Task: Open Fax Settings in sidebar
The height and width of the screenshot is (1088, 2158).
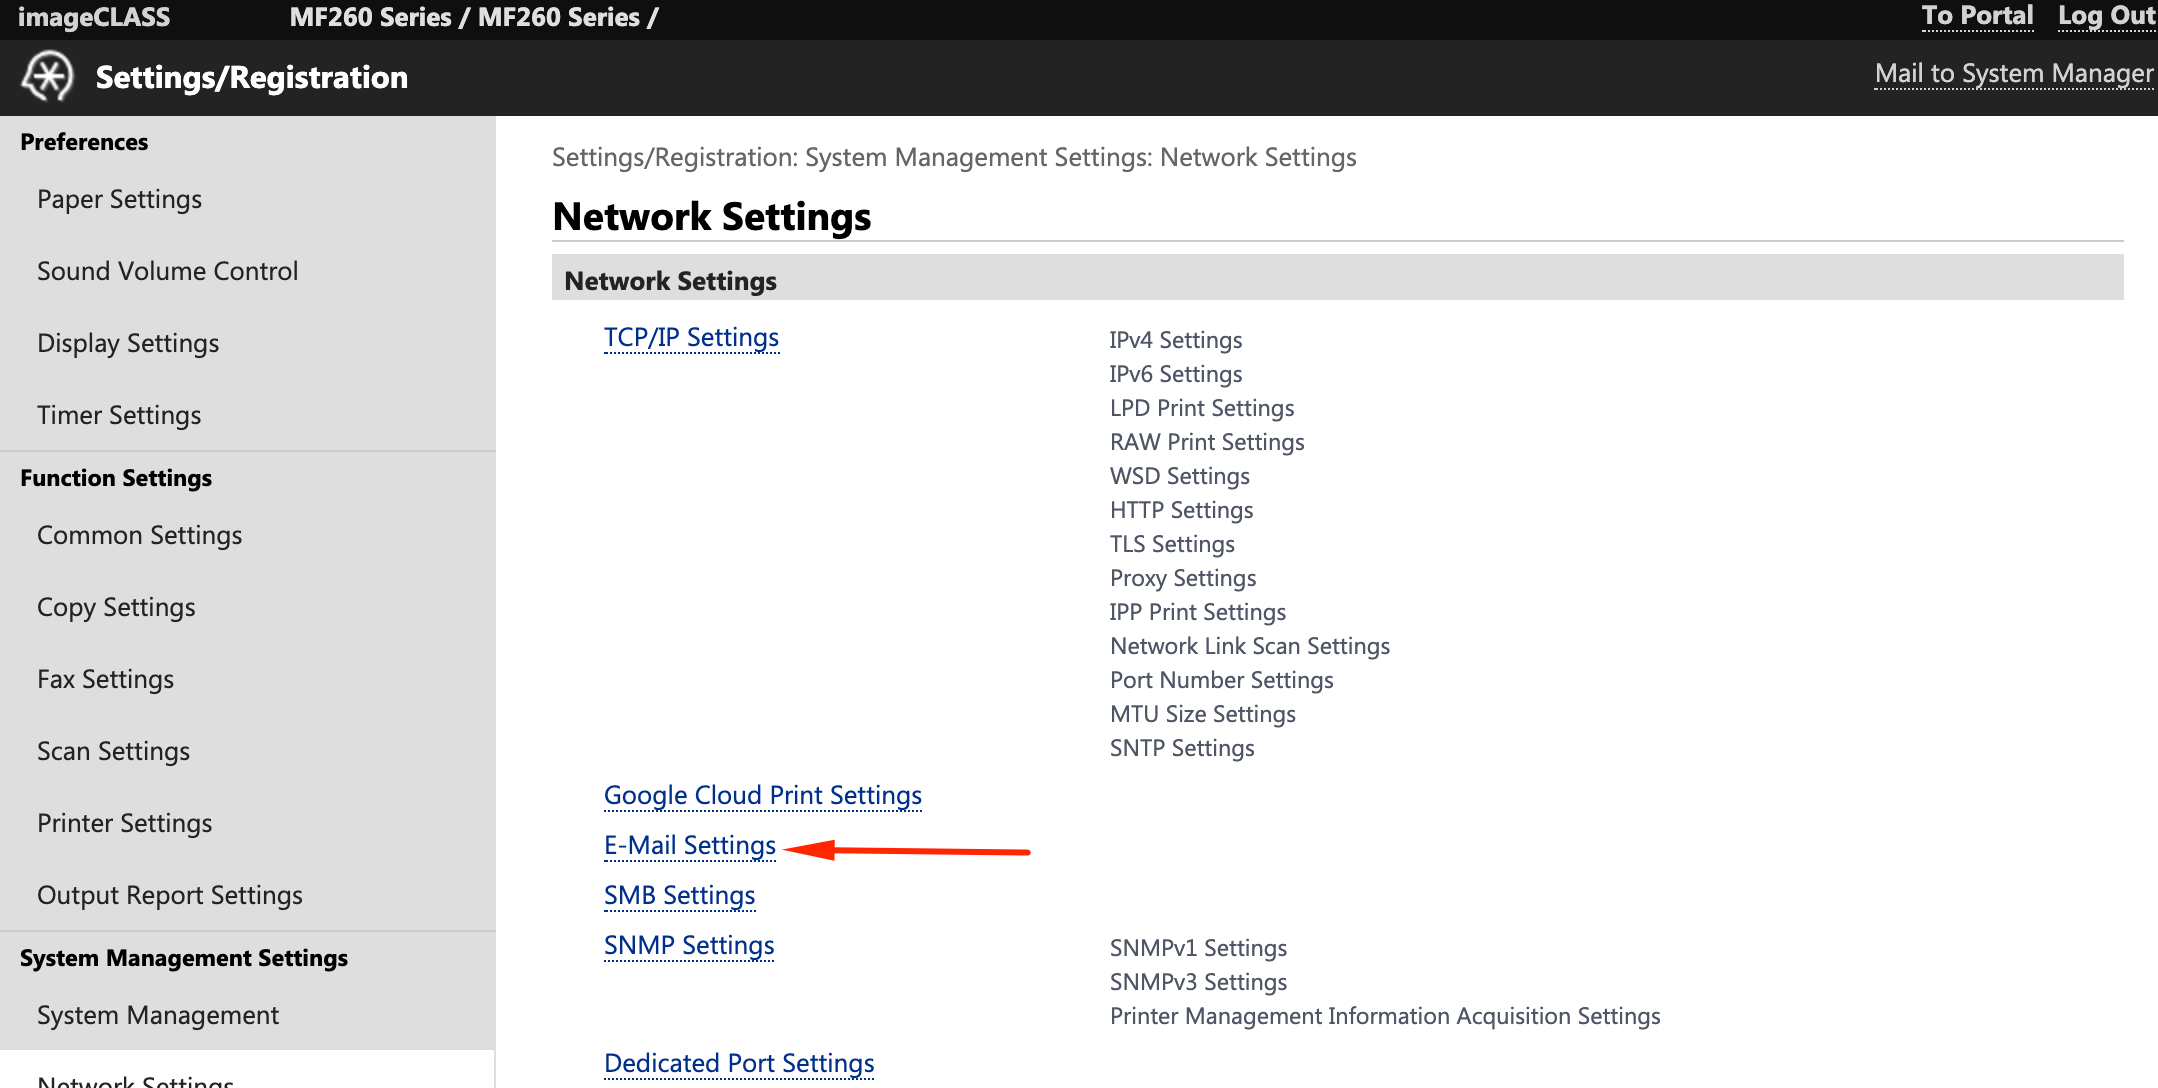Action: (105, 679)
